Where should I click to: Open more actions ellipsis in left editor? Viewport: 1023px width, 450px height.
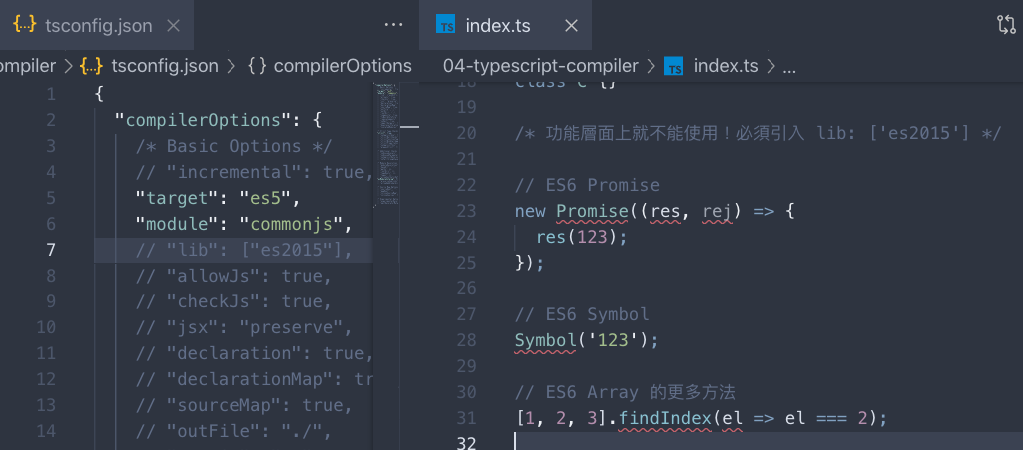(x=393, y=25)
